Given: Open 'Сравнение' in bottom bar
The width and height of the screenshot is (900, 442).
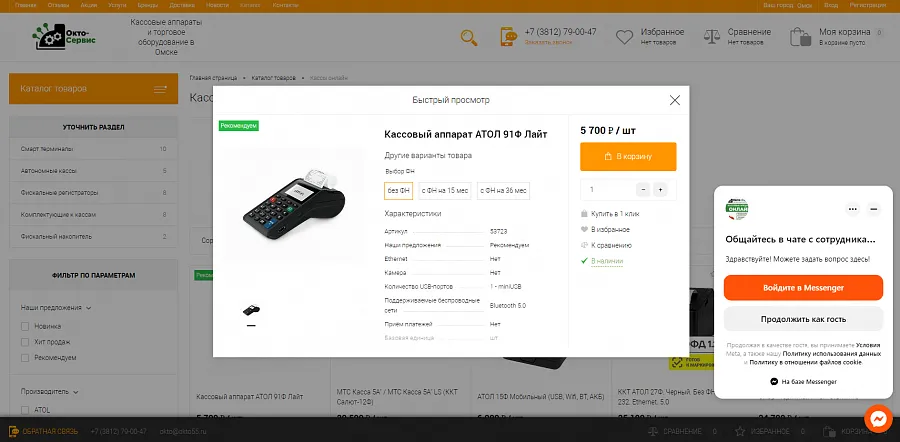Looking at the screenshot, I should tap(682, 431).
